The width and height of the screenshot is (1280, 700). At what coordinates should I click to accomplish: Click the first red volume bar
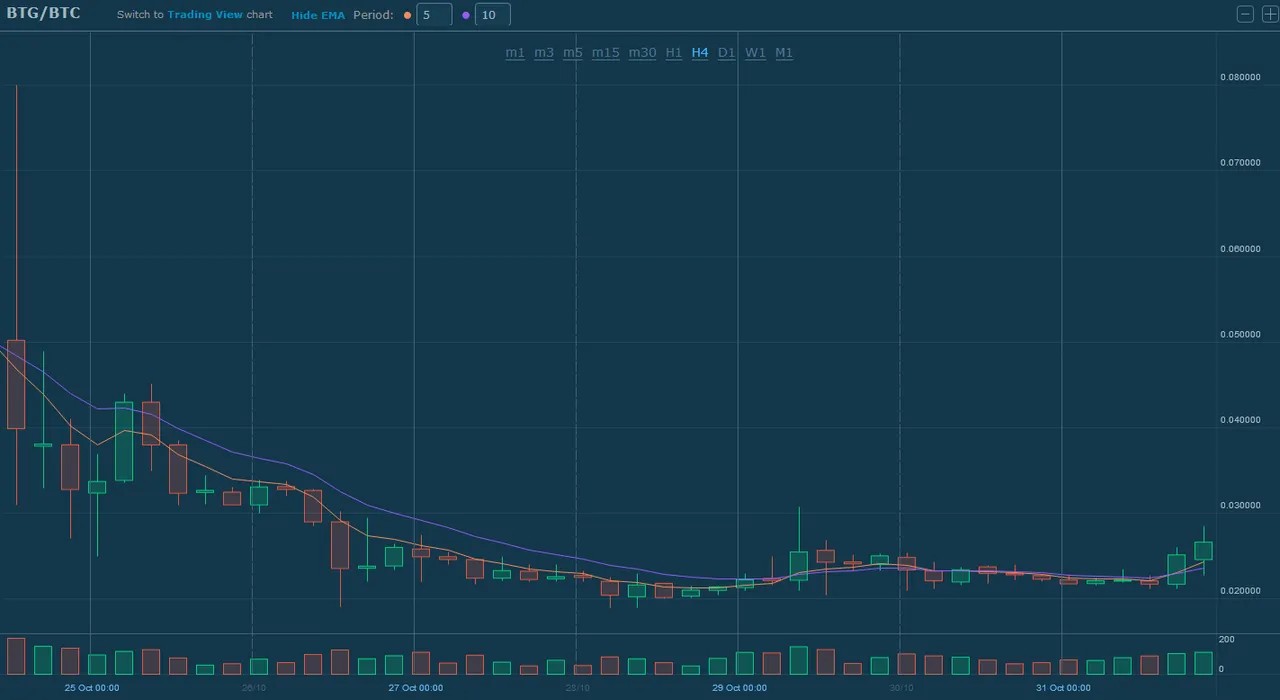(16, 656)
